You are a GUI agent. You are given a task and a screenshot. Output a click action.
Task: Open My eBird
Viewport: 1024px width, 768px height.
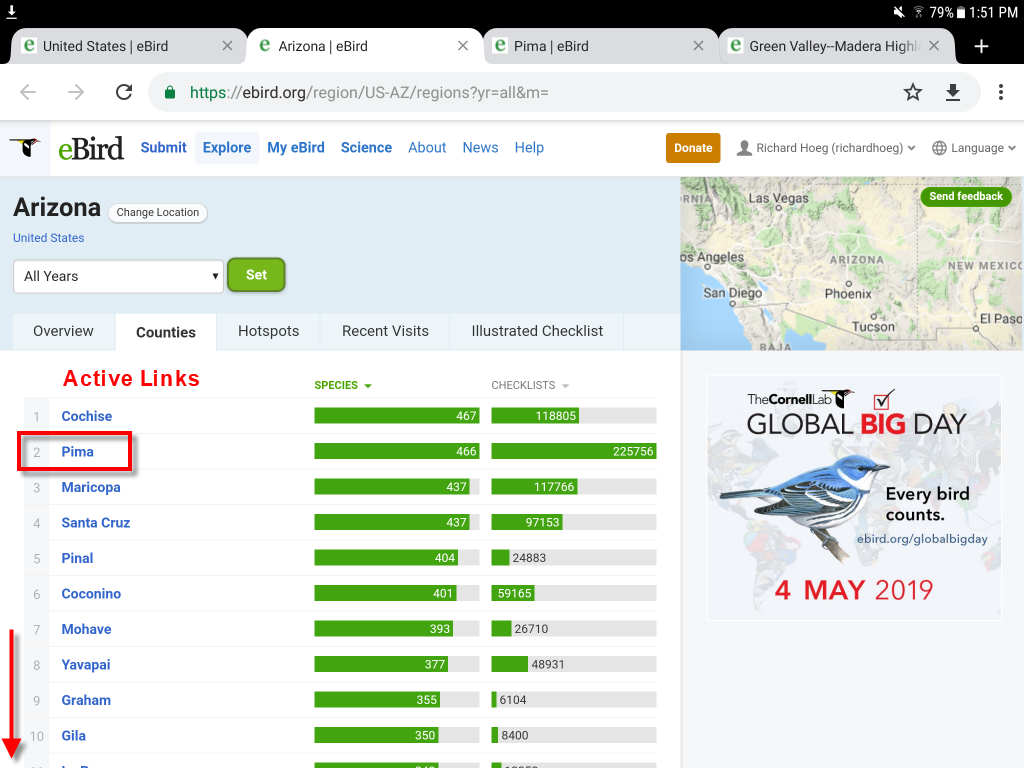coord(296,148)
